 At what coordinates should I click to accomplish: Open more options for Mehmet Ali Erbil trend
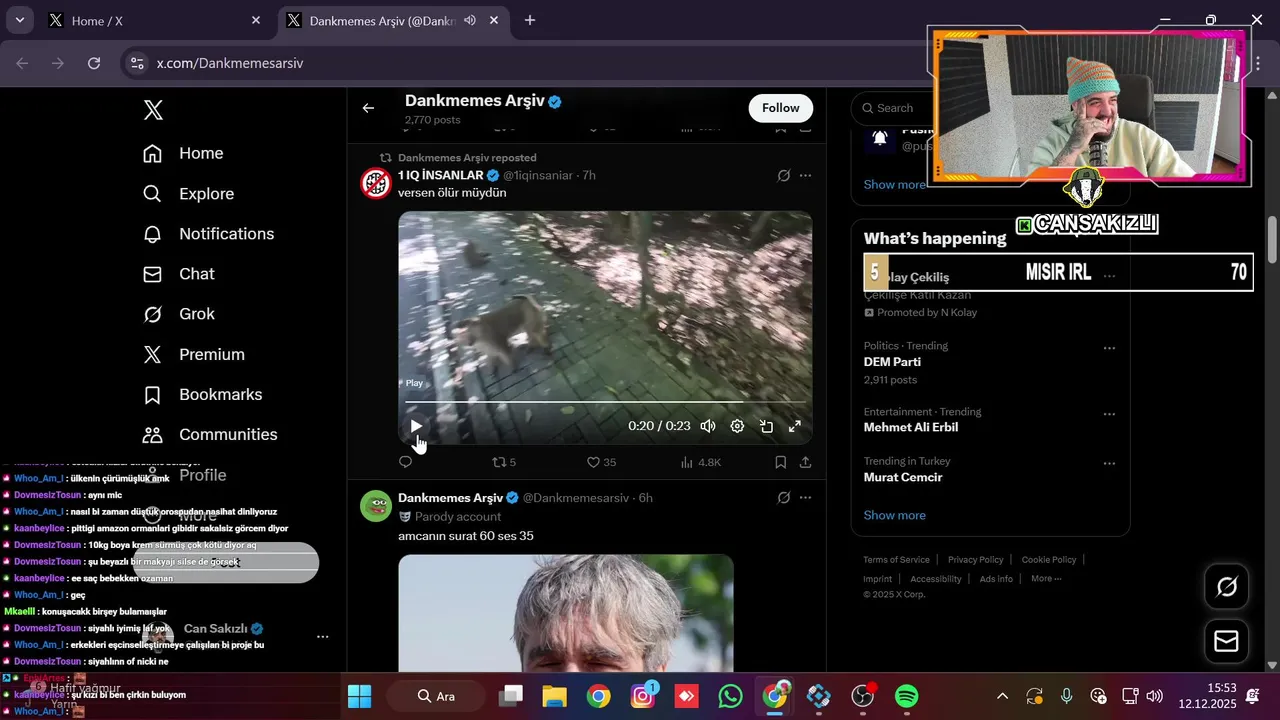(x=1109, y=414)
